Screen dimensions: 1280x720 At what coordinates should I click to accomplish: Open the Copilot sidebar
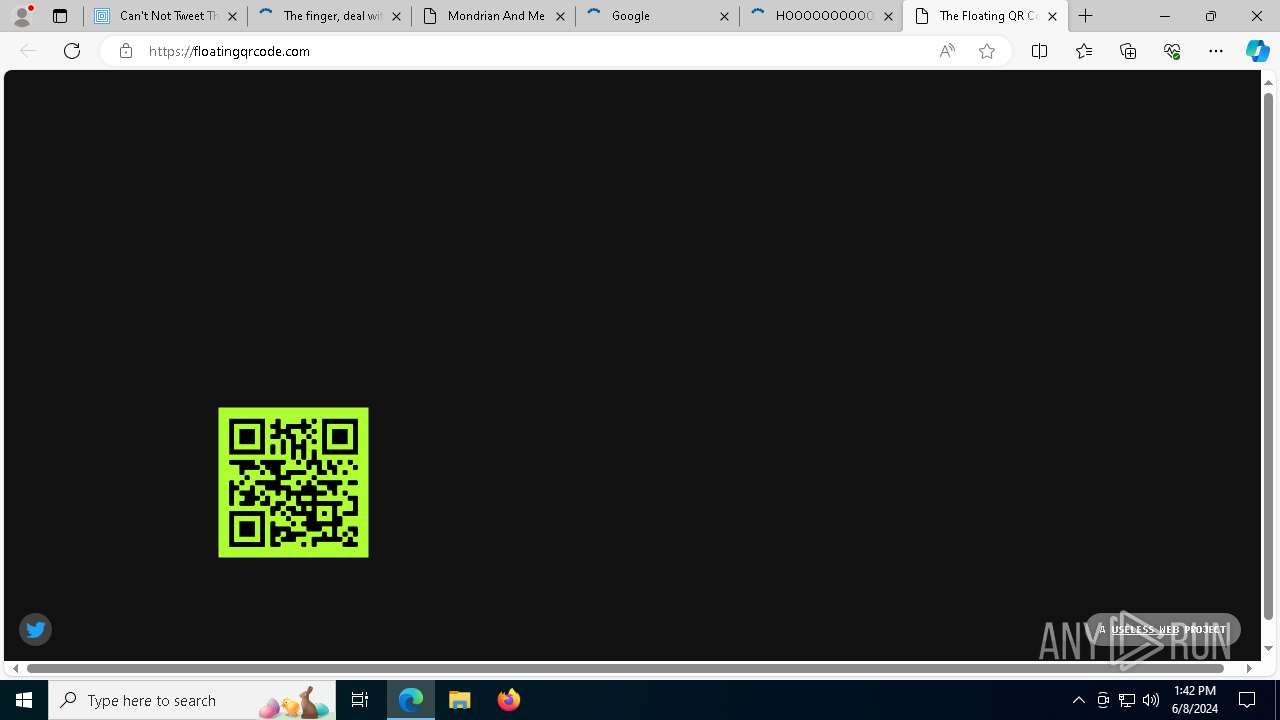click(x=1257, y=51)
